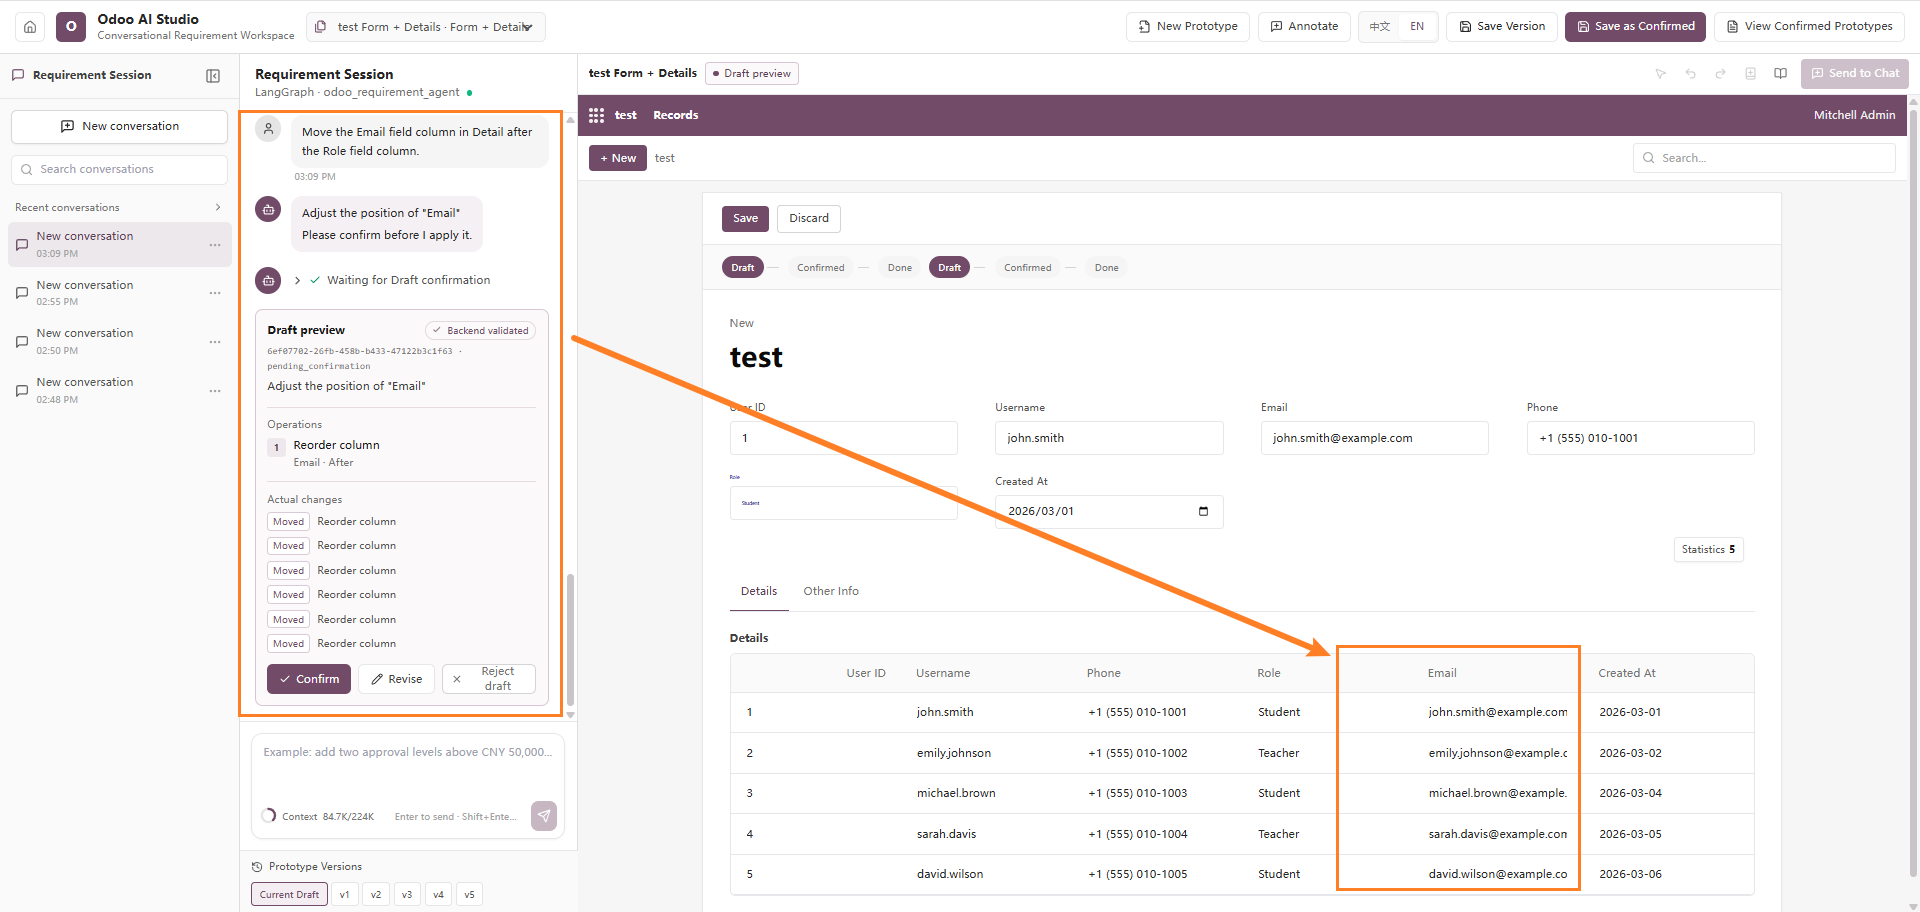
Task: Open the book guide icon in preview toolbar
Action: [x=1781, y=74]
